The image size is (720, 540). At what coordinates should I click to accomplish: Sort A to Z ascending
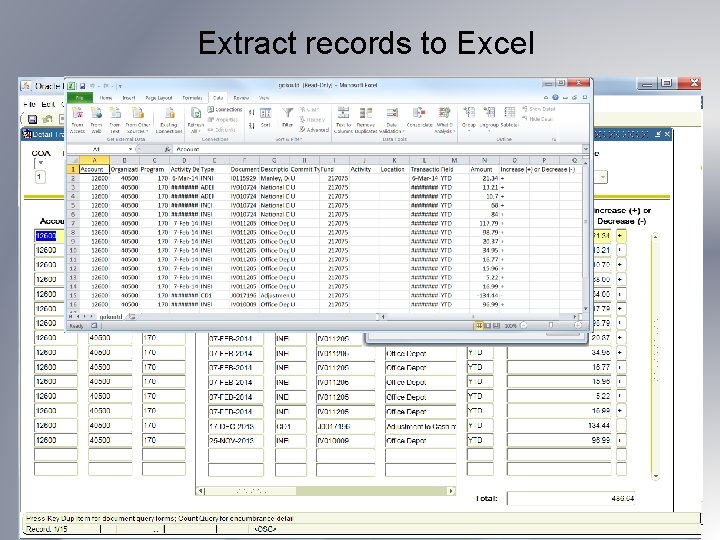tap(252, 112)
